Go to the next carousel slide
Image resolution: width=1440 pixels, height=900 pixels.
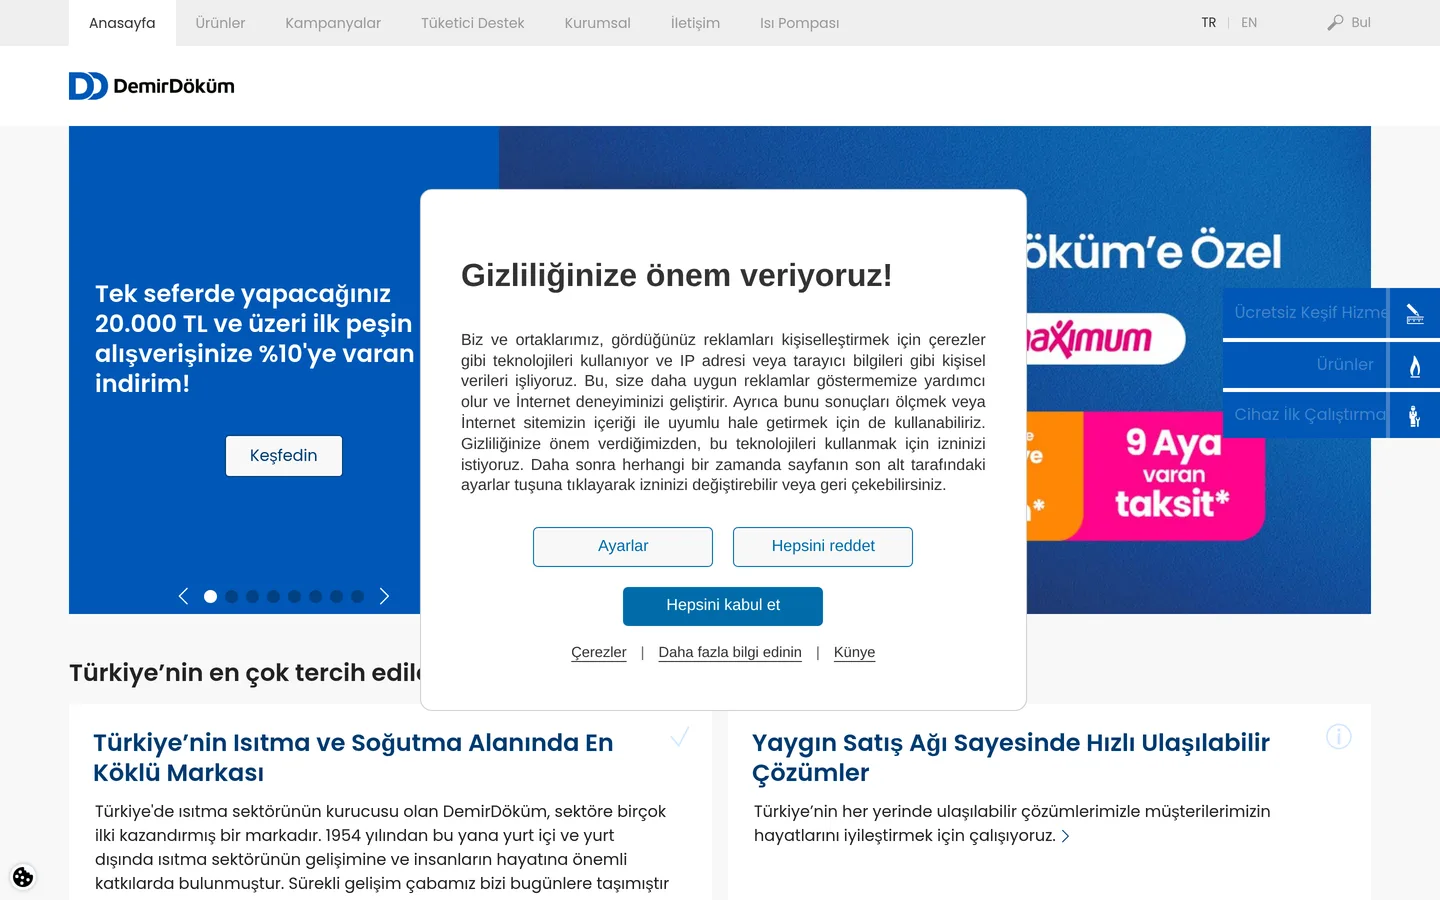[384, 596]
